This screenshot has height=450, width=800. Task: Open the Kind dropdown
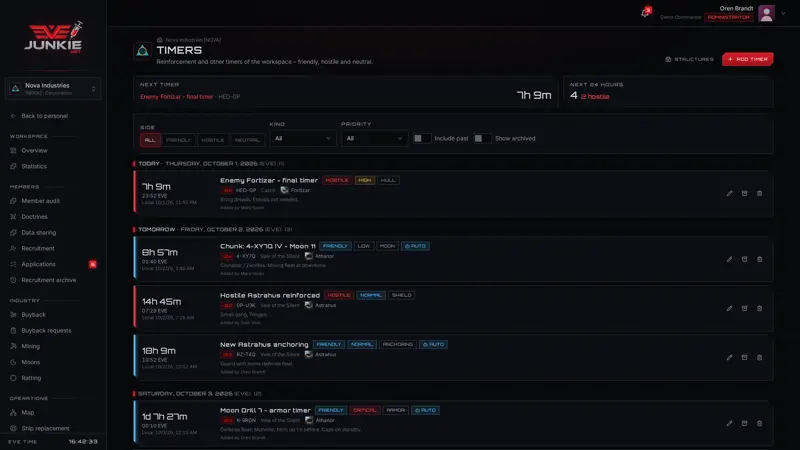point(303,138)
